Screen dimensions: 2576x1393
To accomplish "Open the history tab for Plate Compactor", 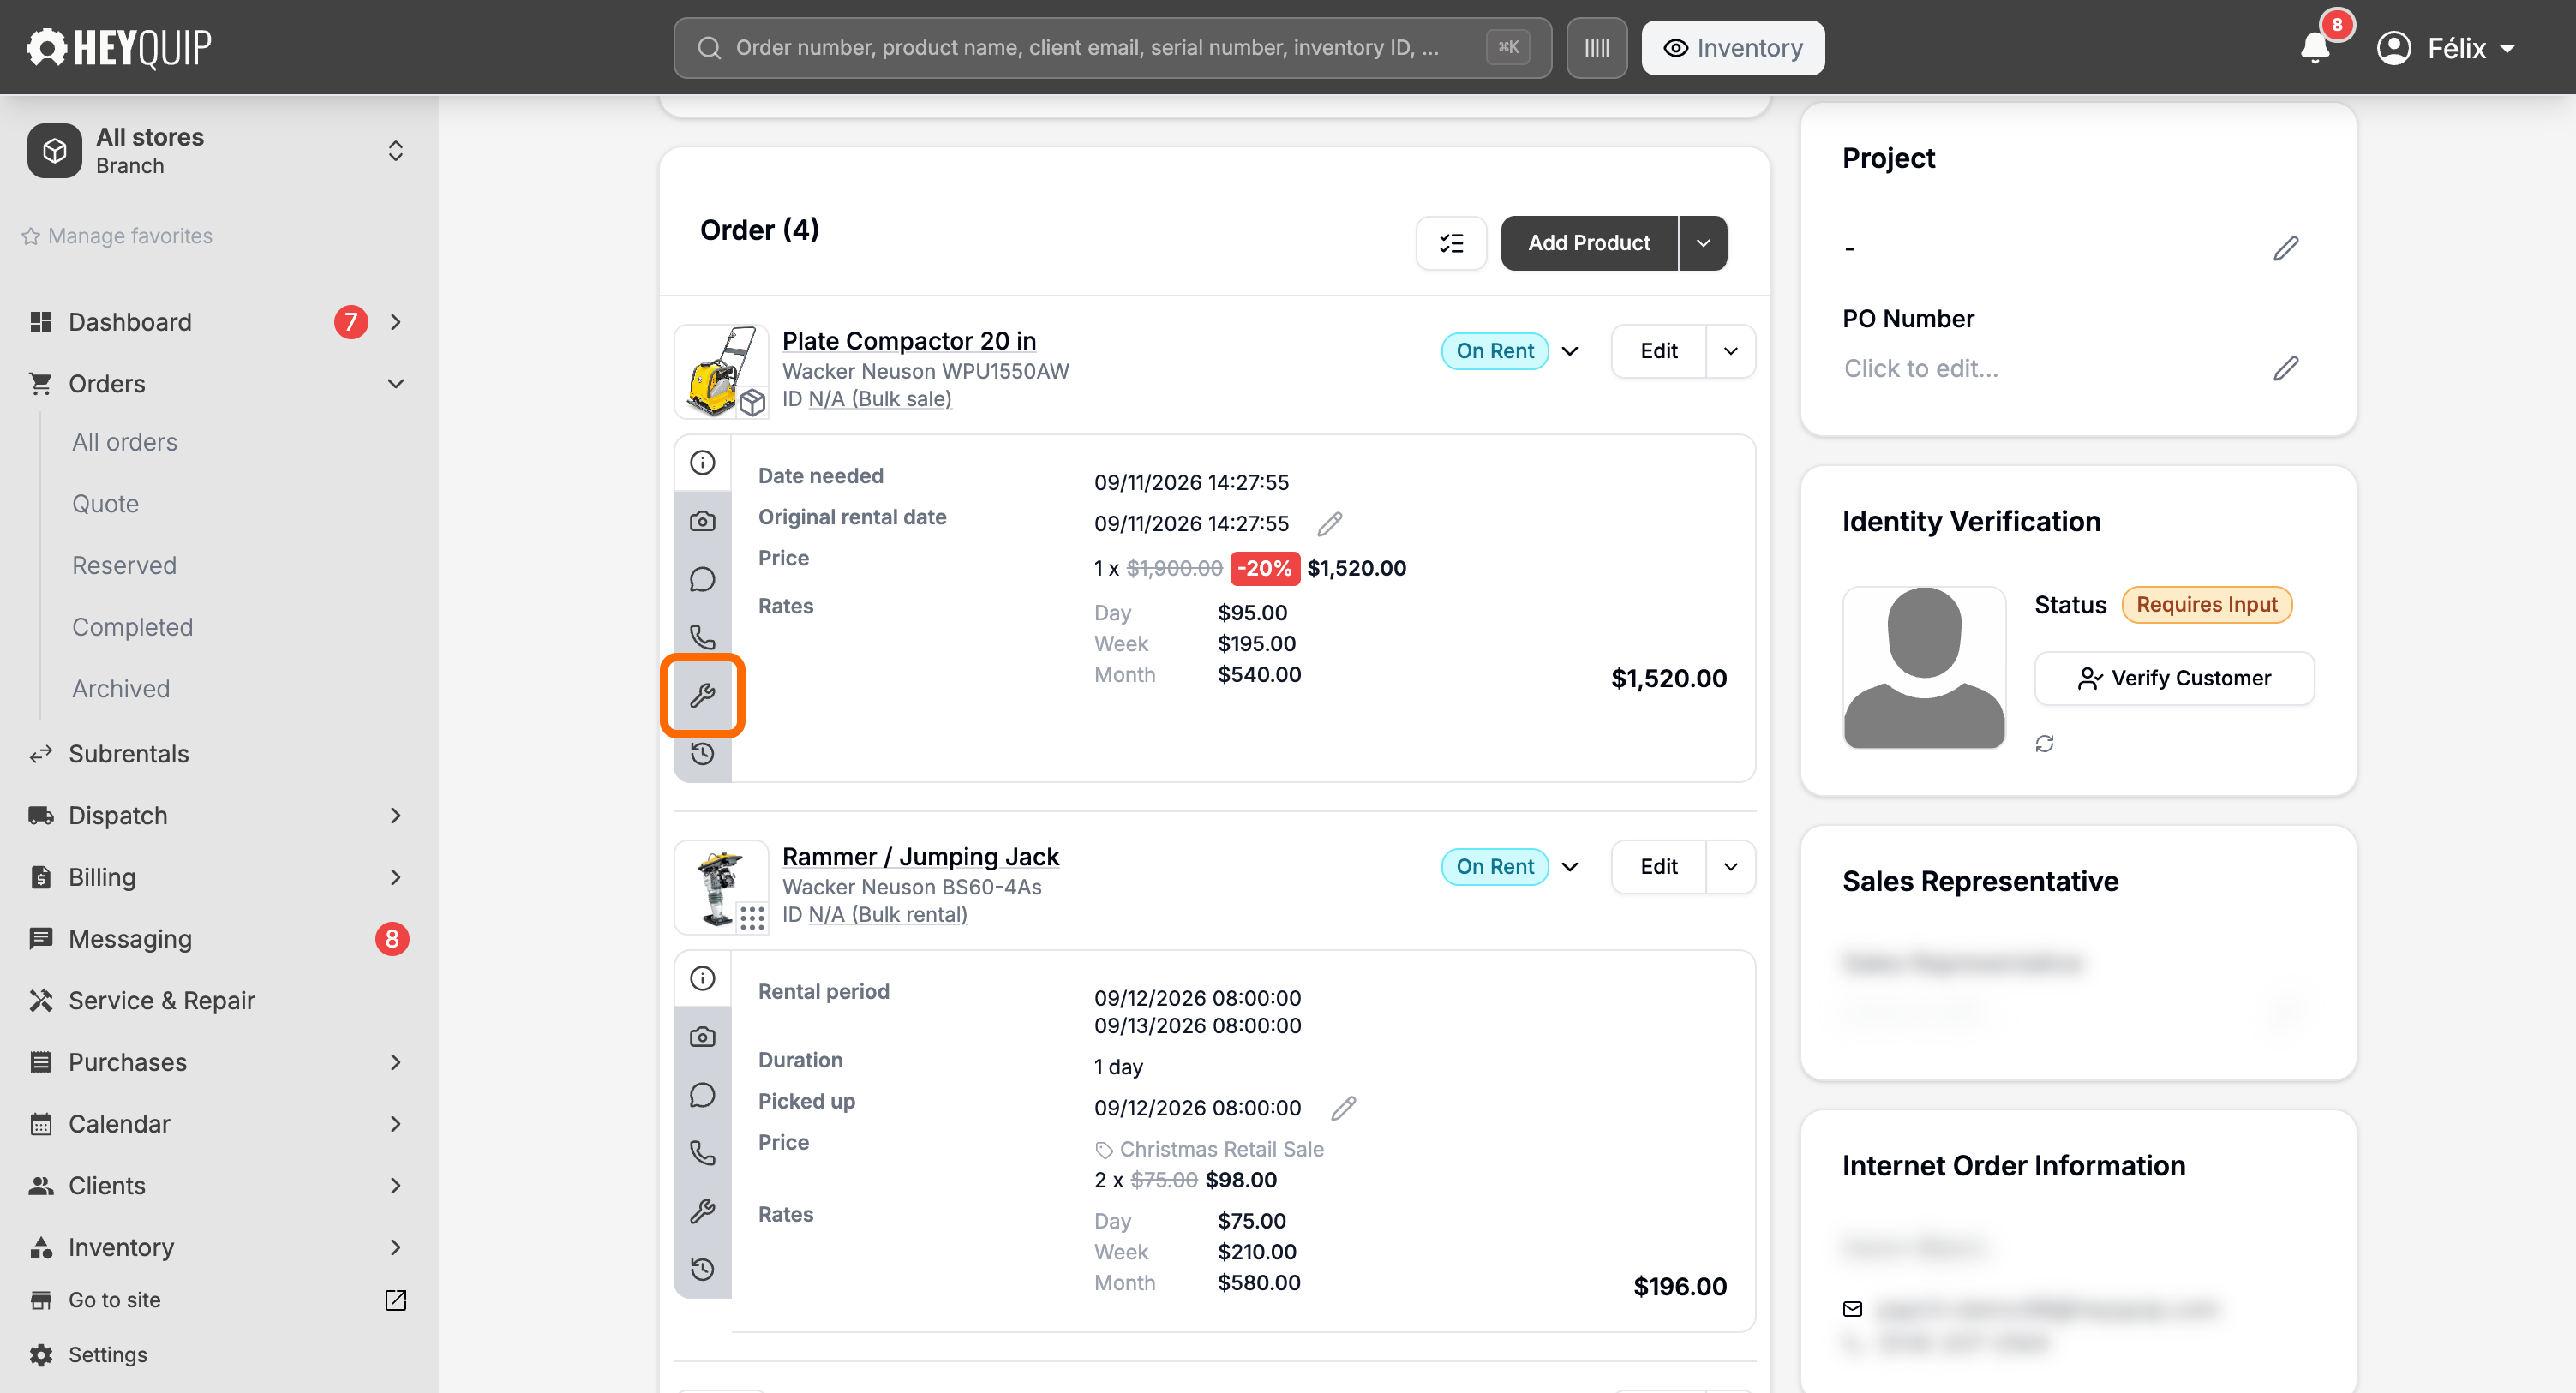I will click(x=703, y=754).
